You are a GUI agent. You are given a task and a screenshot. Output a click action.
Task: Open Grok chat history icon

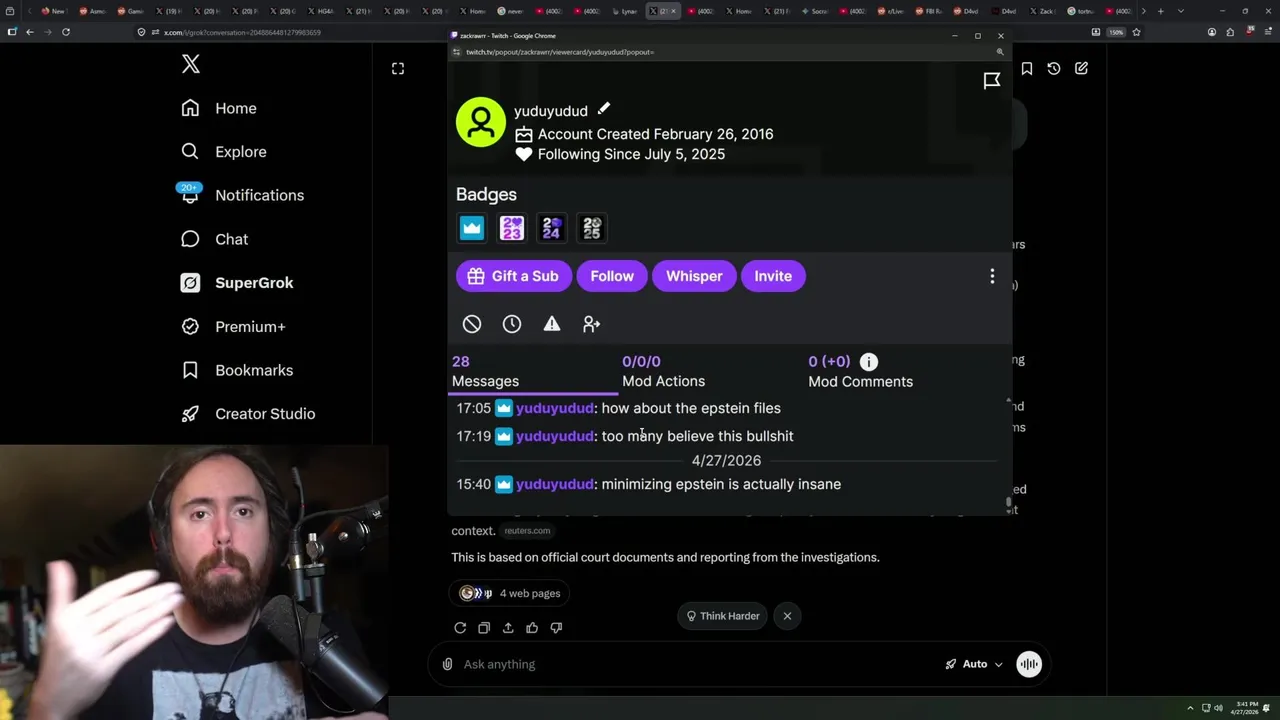pyautogui.click(x=1054, y=68)
